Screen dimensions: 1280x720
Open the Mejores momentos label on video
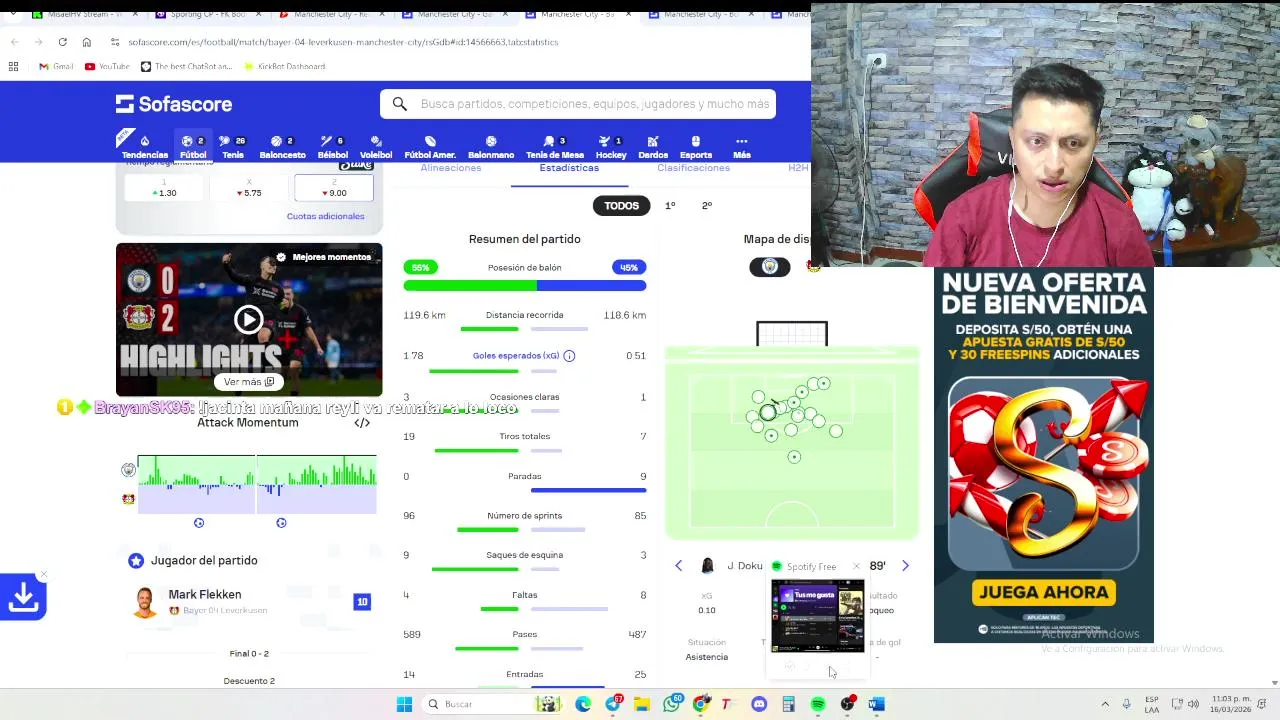(323, 257)
